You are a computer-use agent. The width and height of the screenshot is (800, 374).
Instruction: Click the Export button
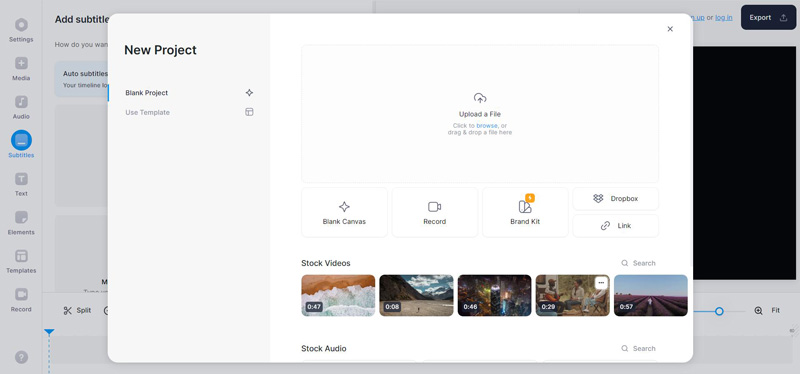[x=768, y=17]
